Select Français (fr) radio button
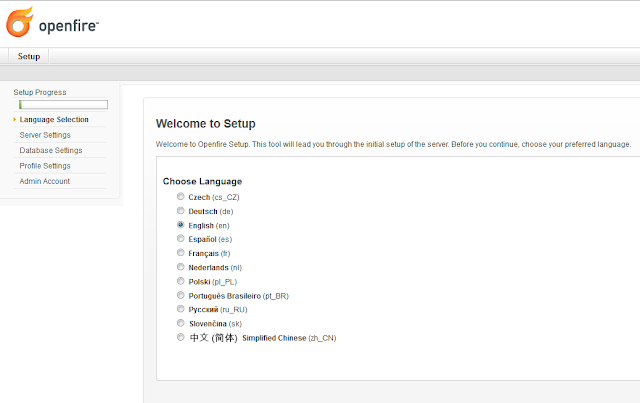The image size is (640, 403). tap(181, 254)
